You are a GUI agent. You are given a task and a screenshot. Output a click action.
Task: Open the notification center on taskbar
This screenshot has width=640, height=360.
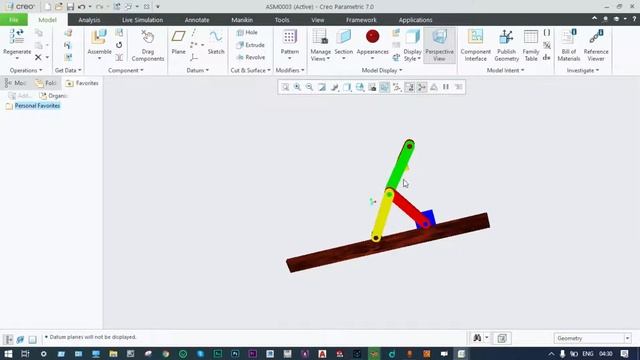(624, 353)
